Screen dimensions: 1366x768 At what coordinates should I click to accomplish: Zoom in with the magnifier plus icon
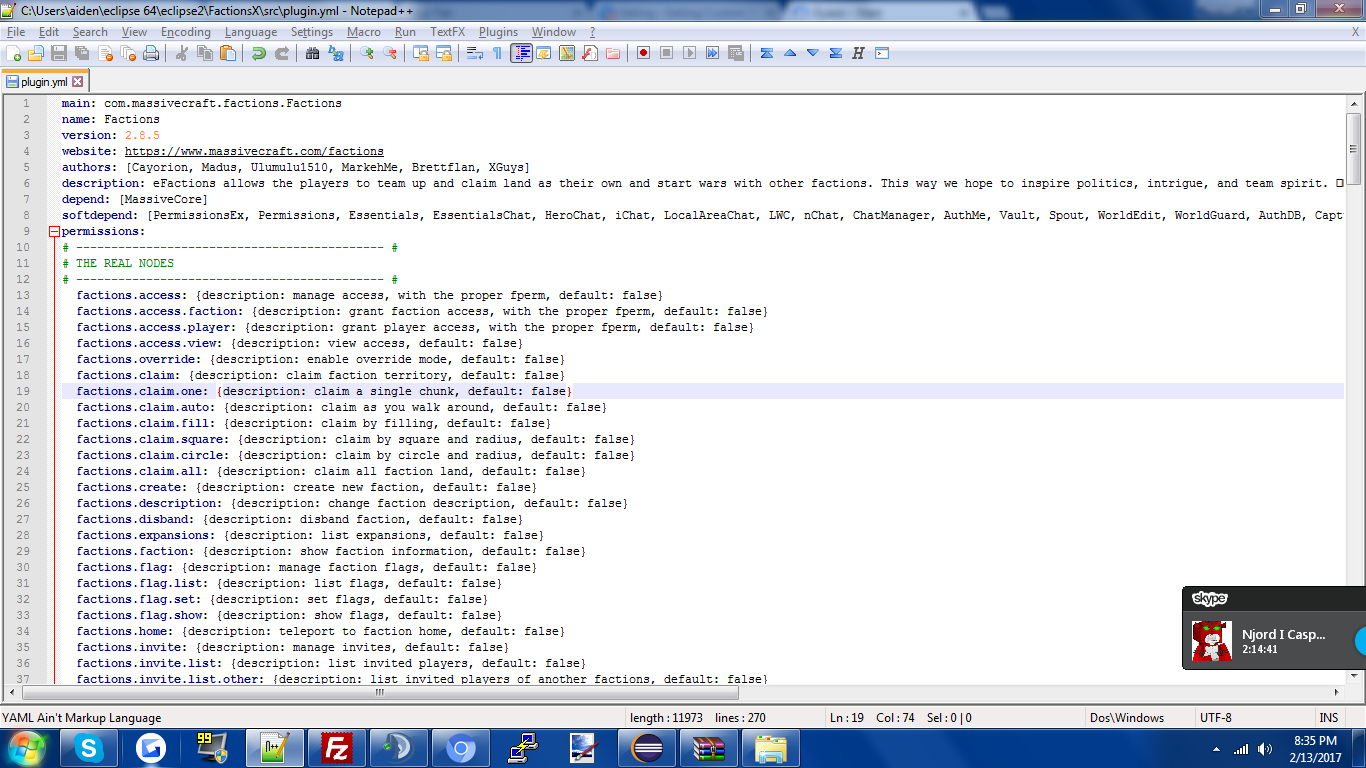pos(367,53)
